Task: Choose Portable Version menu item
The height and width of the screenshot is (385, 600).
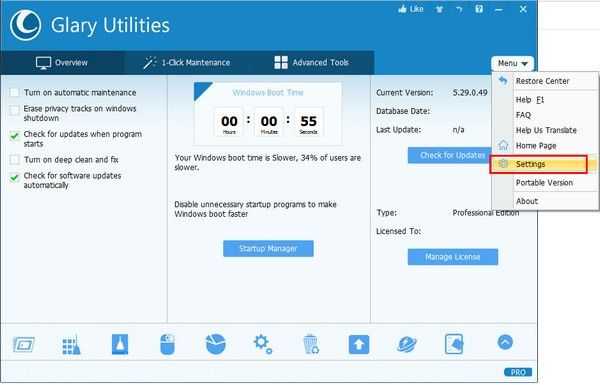Action: coord(544,183)
